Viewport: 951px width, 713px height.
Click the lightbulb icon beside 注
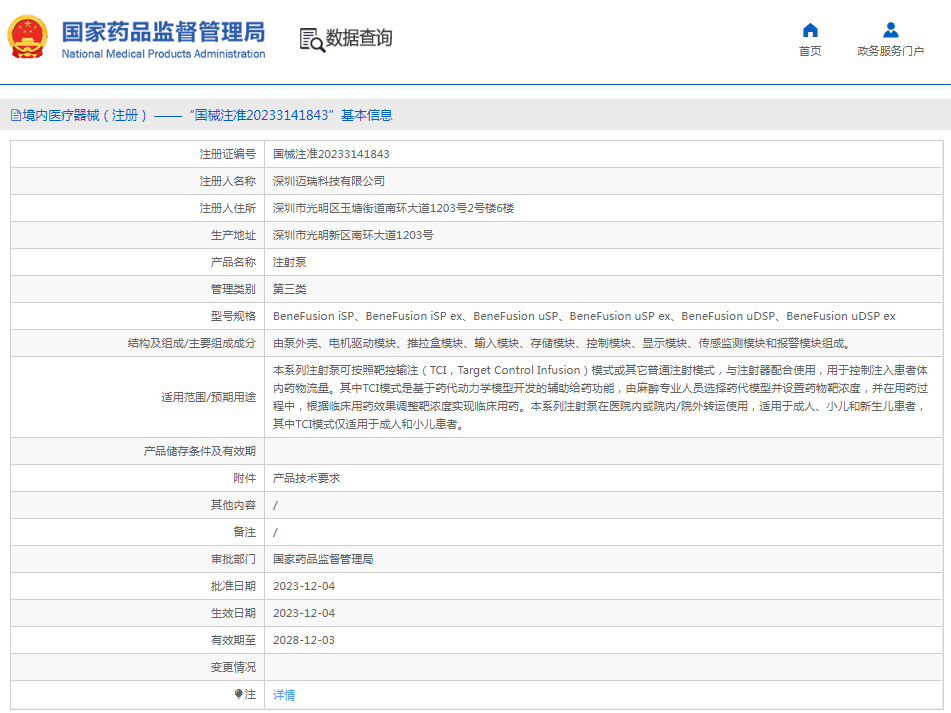click(x=238, y=694)
